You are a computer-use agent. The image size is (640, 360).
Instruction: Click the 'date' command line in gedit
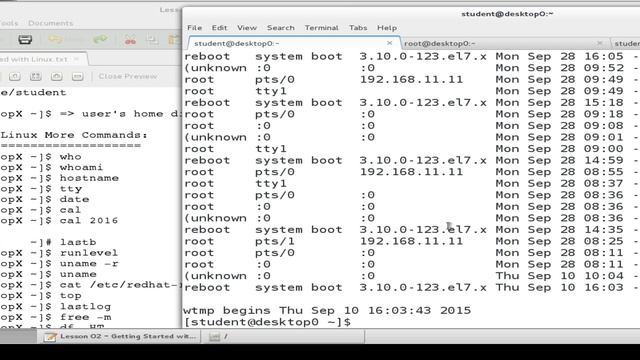(x=44, y=199)
